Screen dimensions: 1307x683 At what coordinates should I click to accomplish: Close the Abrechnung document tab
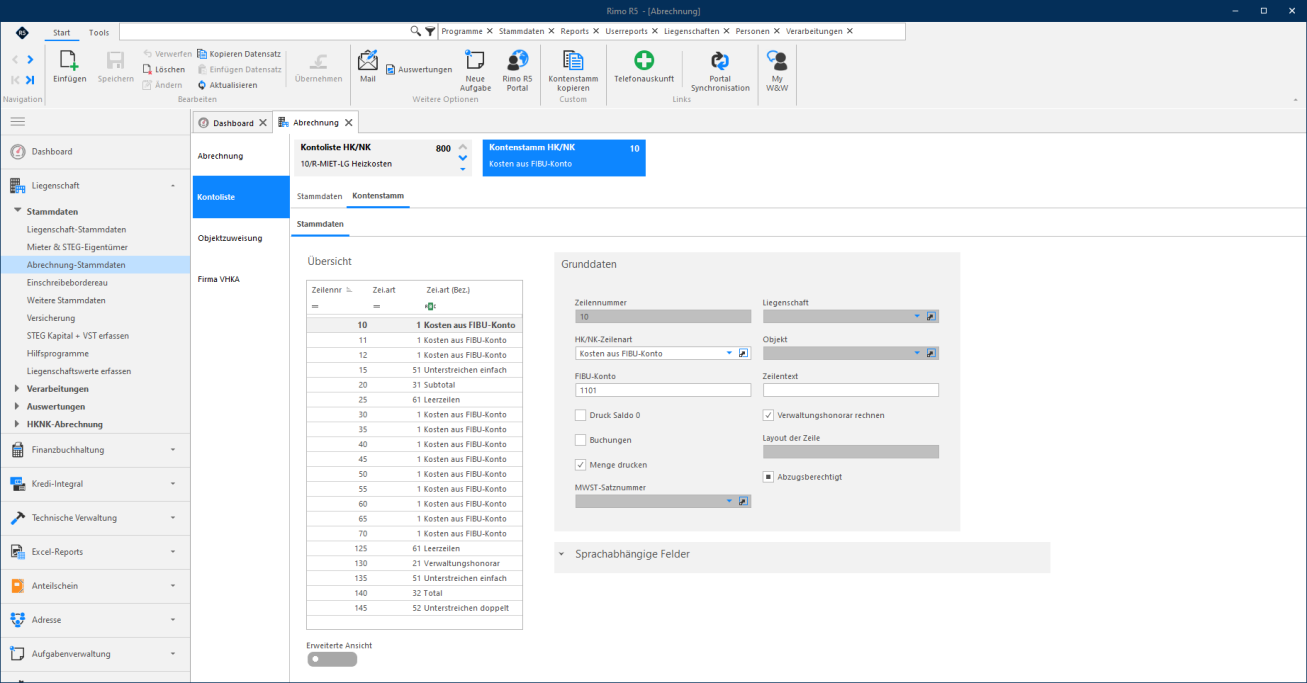click(x=349, y=123)
